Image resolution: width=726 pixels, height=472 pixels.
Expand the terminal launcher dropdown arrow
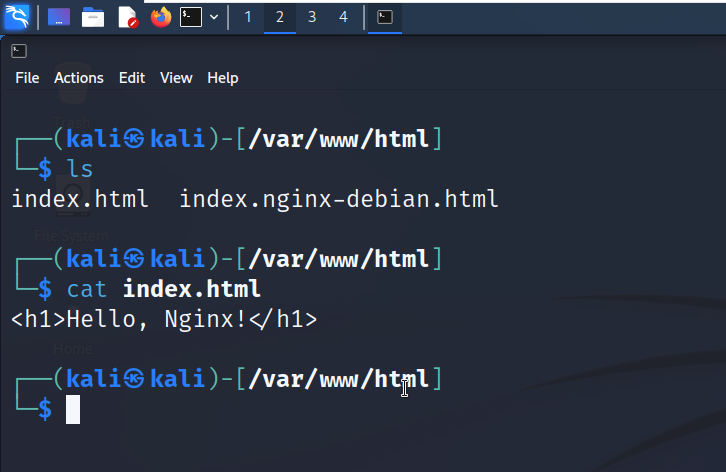click(214, 17)
